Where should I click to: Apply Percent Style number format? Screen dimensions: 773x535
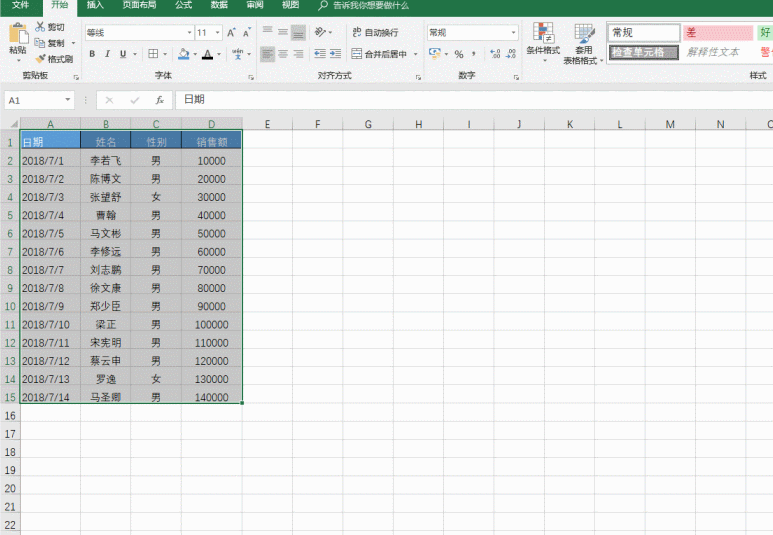coord(458,54)
